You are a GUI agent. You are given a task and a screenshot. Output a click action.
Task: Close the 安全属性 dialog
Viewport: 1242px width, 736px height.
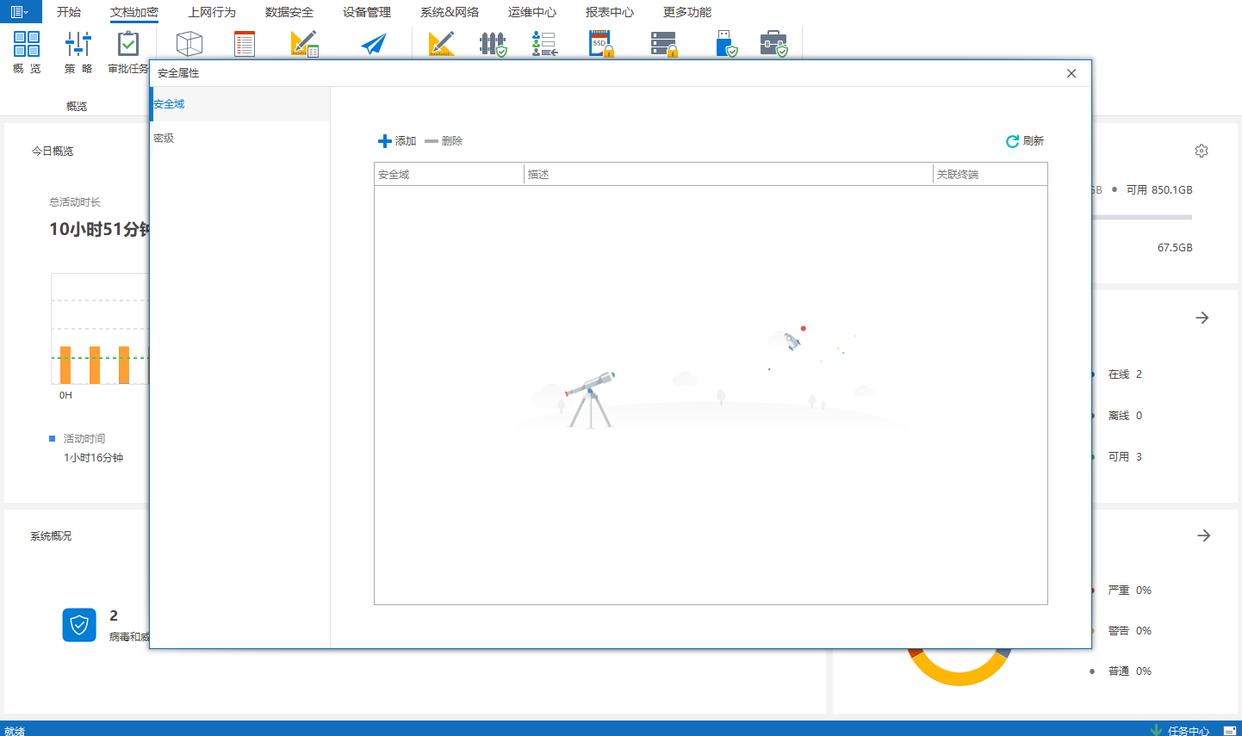coord(1071,73)
